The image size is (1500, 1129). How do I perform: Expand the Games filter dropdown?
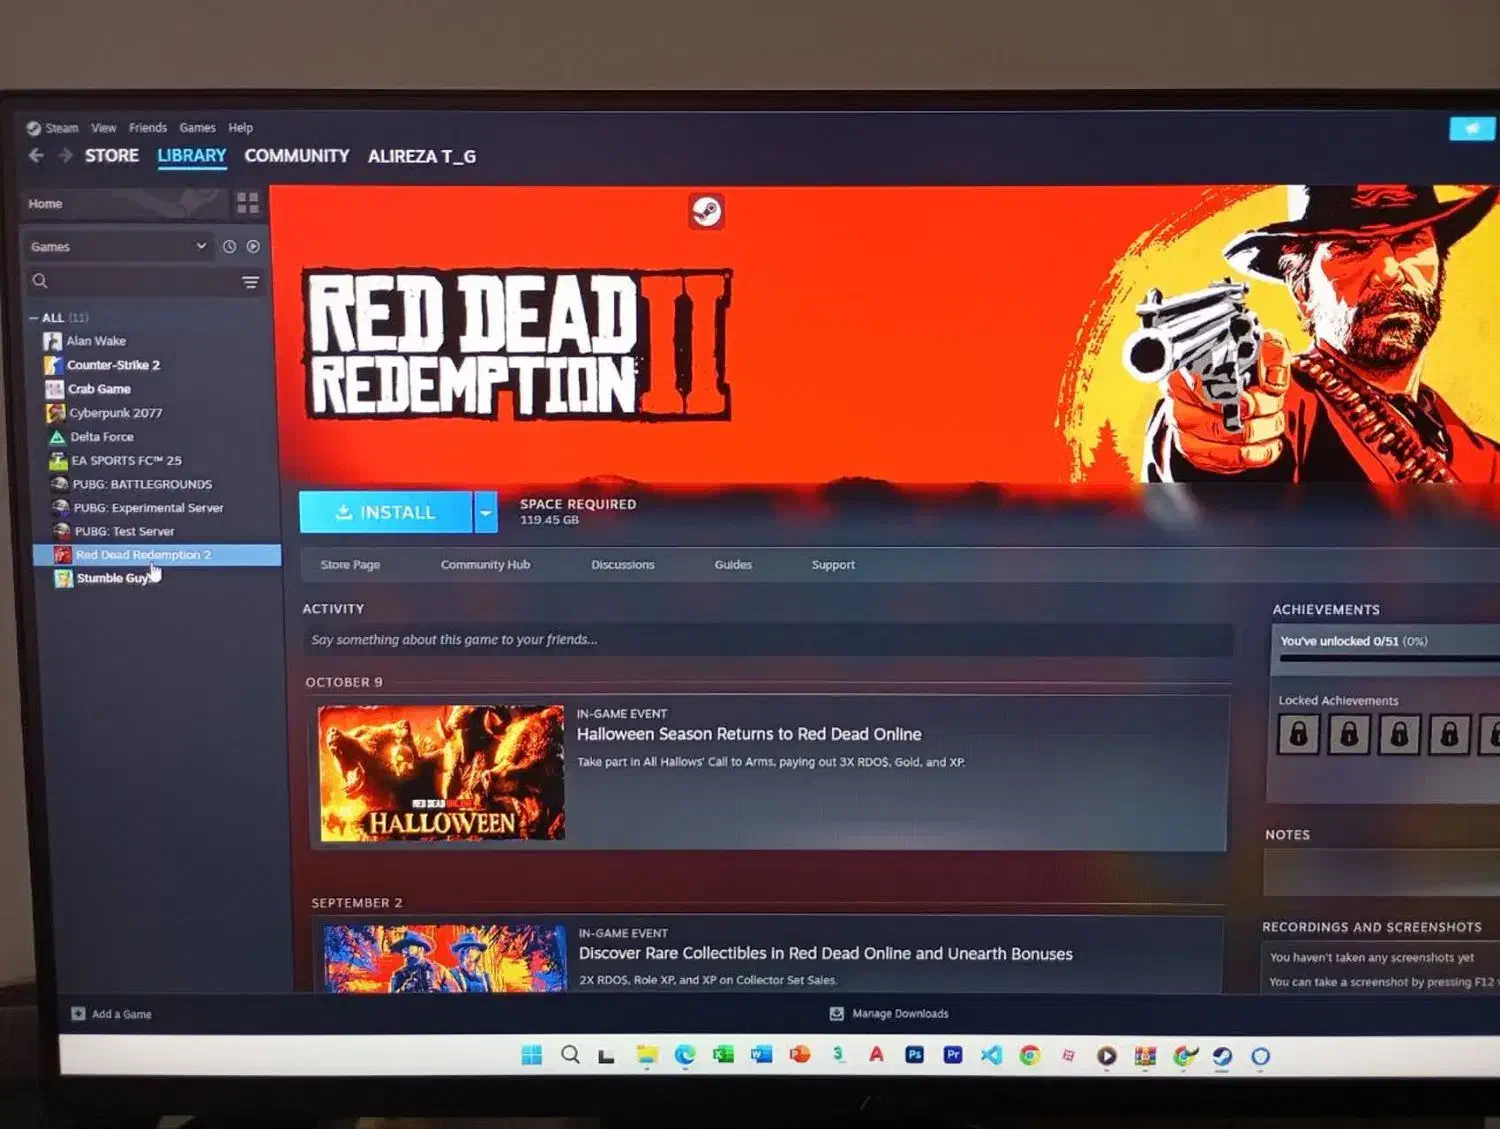(200, 246)
